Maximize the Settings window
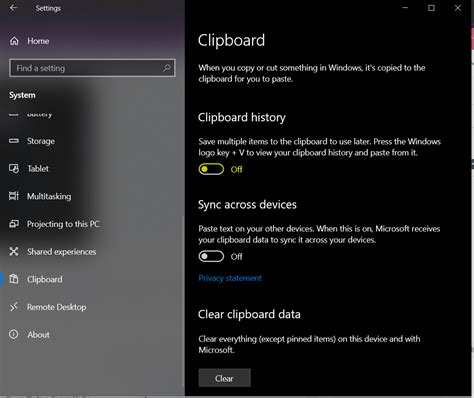This screenshot has height=398, width=474. (x=431, y=8)
